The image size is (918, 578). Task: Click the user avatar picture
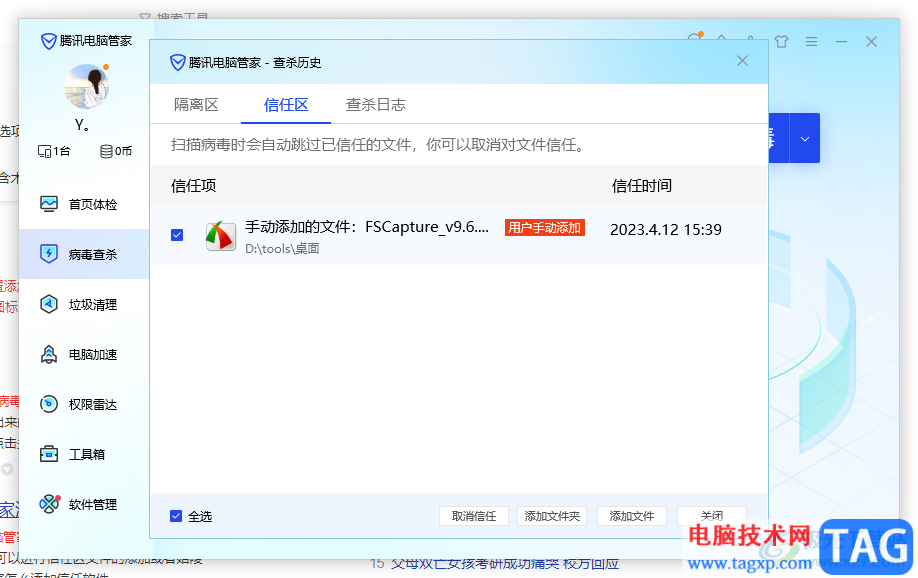(x=86, y=86)
